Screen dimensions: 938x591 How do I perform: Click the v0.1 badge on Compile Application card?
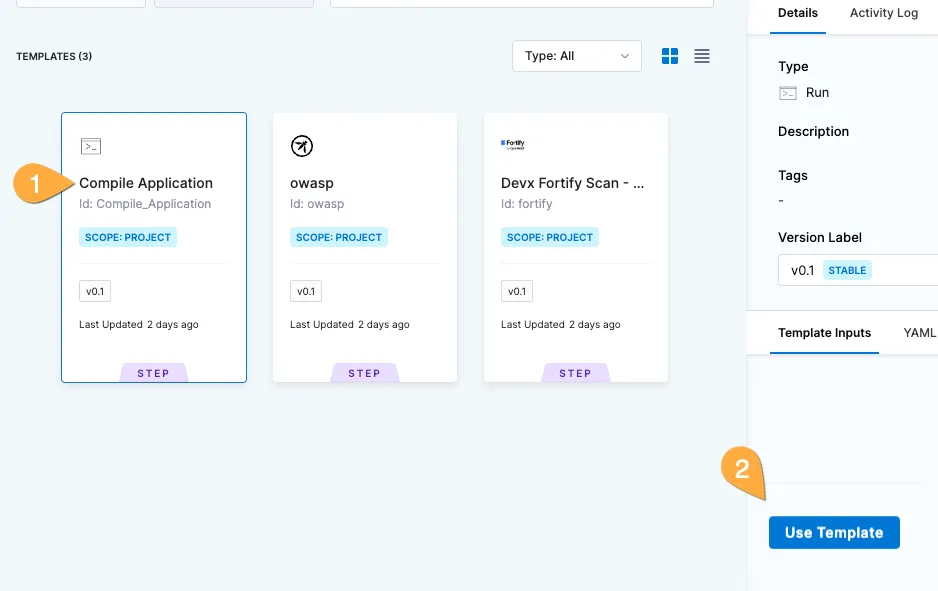[x=95, y=292]
